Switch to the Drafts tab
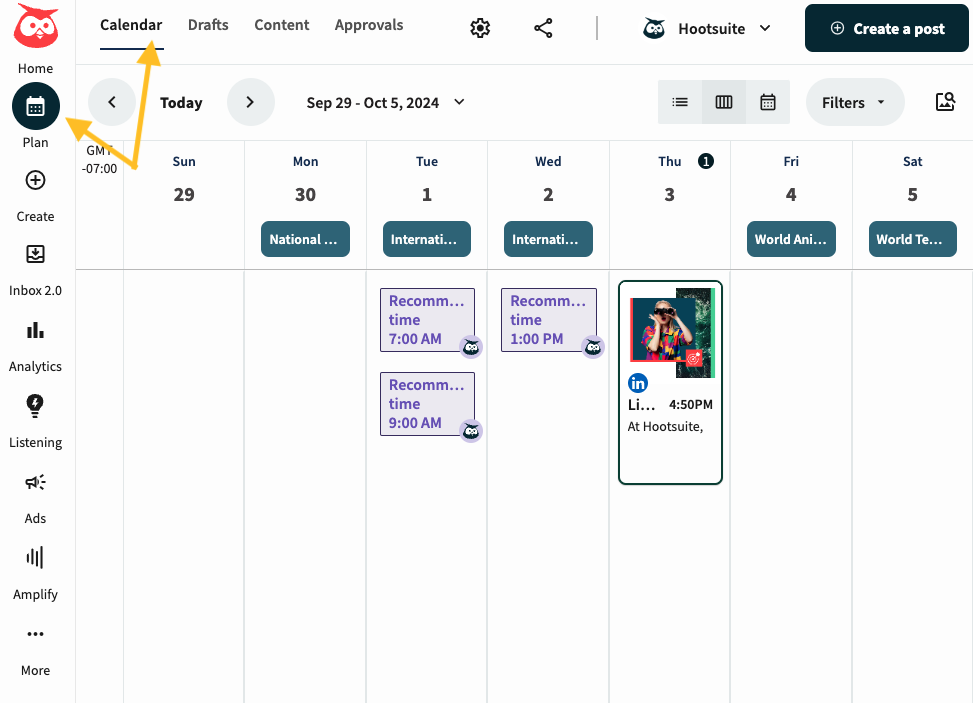 [x=208, y=25]
